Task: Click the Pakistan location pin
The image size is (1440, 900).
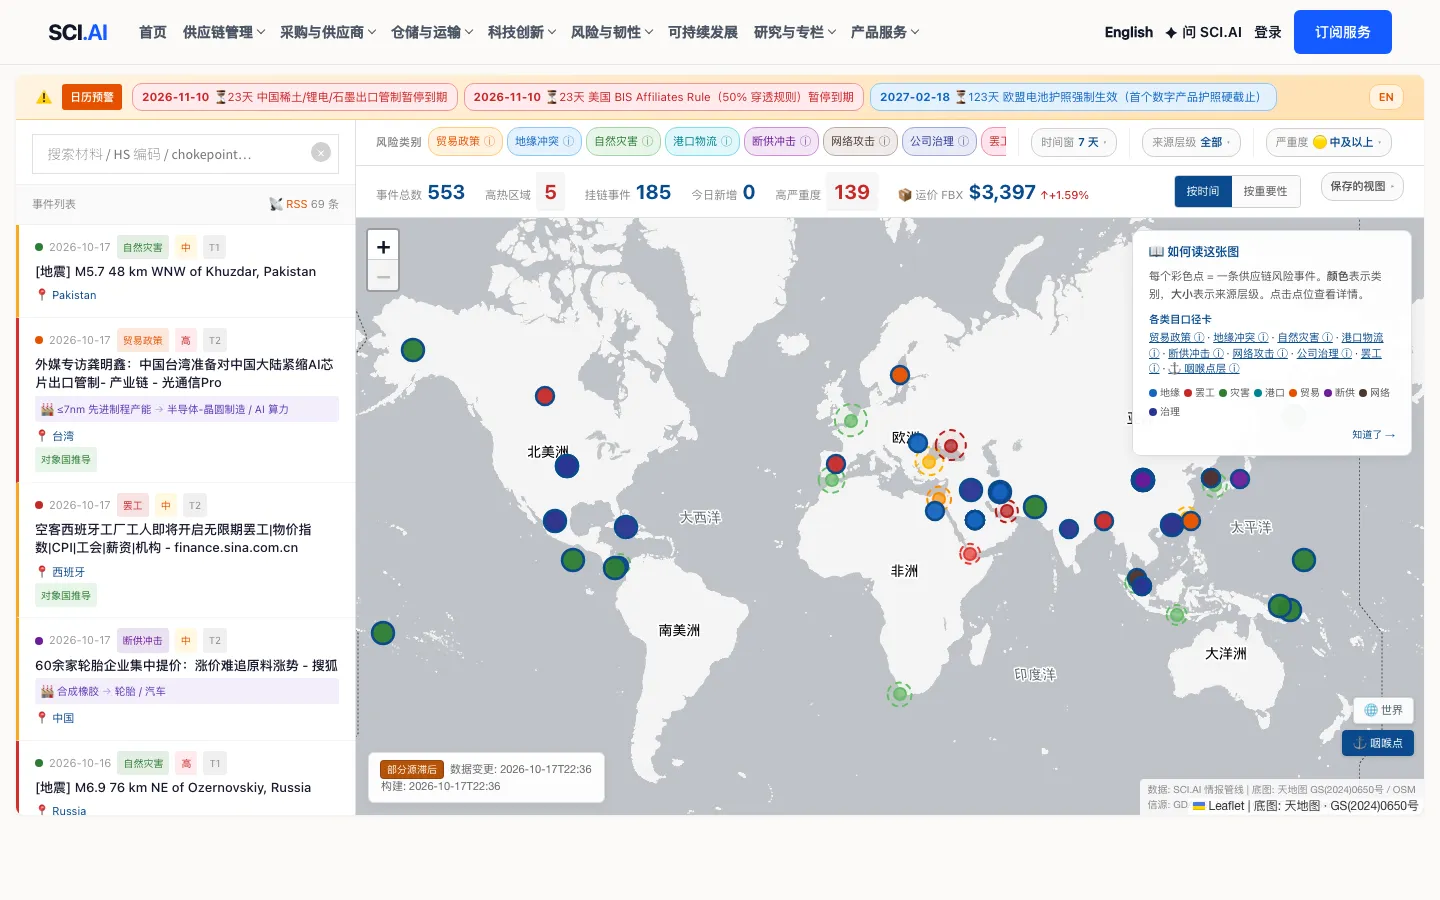Action: pos(42,295)
